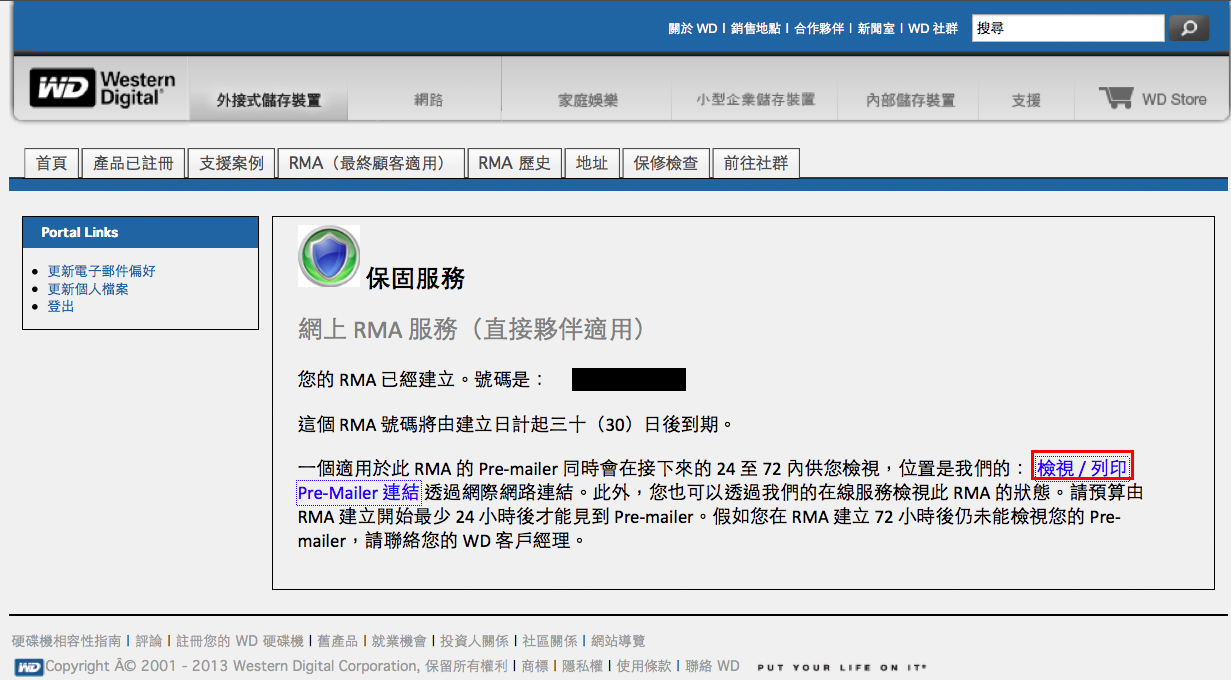The height and width of the screenshot is (680, 1231).
Task: Switch to 產品已註冊 tab
Action: 133,163
